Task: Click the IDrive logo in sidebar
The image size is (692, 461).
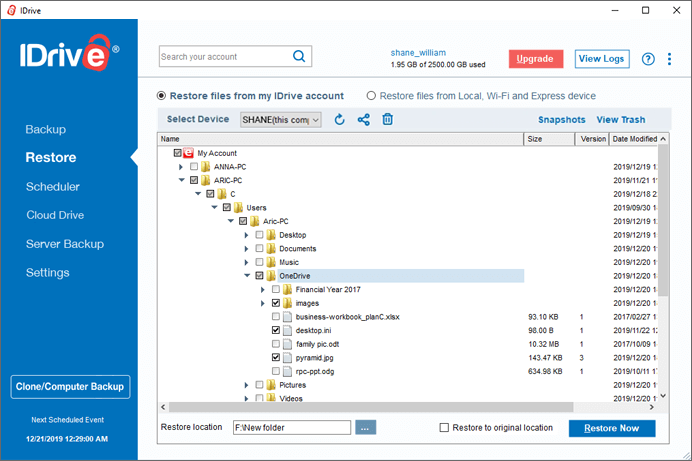Action: [69, 52]
